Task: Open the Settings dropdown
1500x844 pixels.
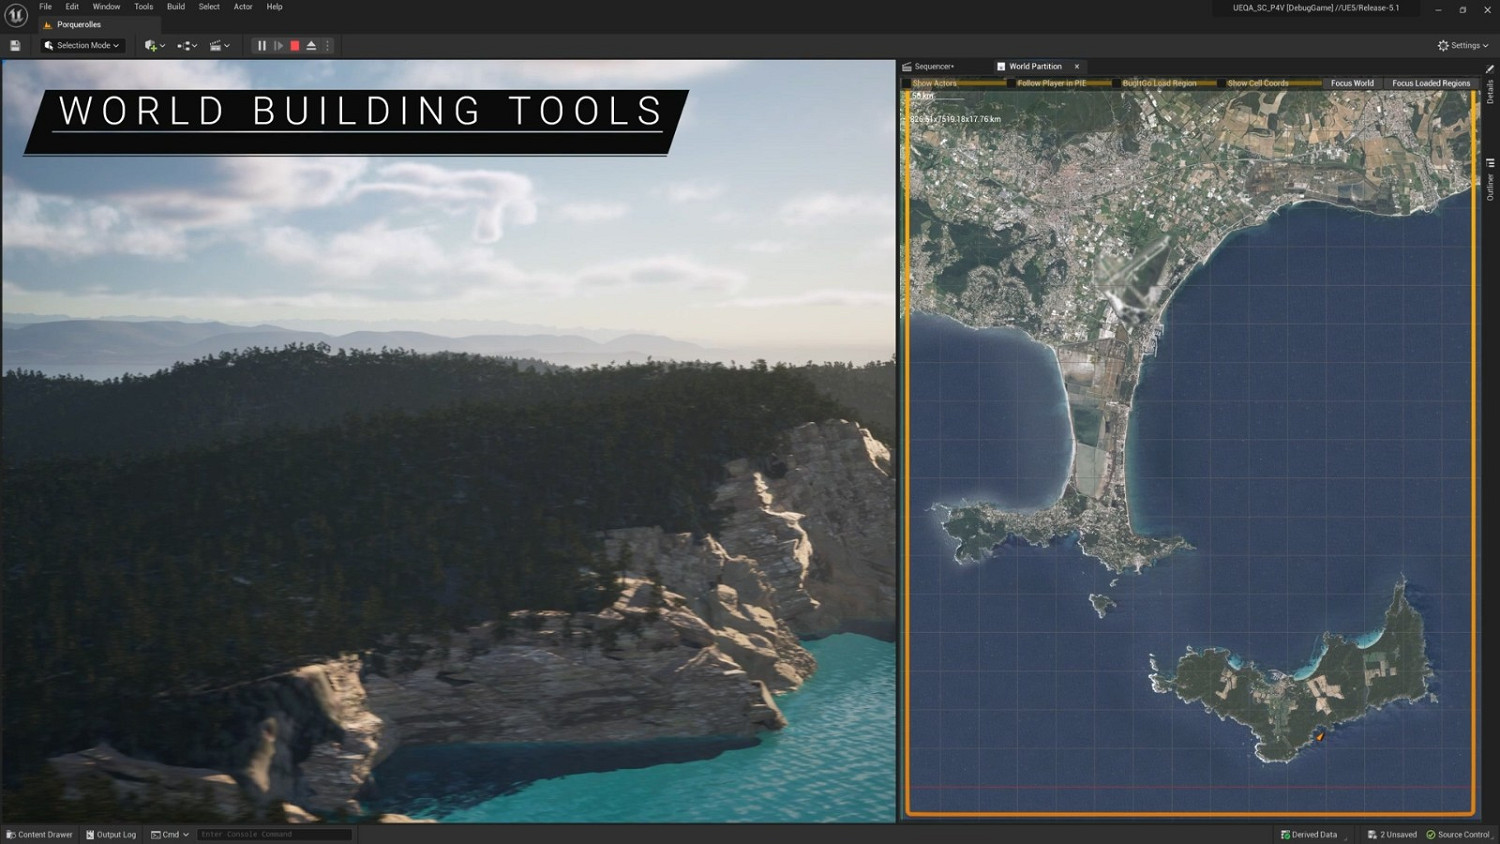Action: click(x=1463, y=46)
